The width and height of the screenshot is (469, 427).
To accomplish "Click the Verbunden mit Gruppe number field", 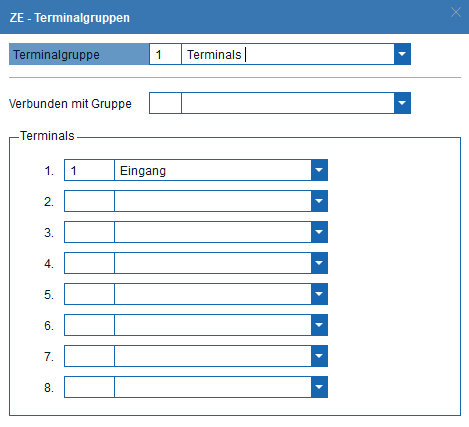I will coord(165,103).
